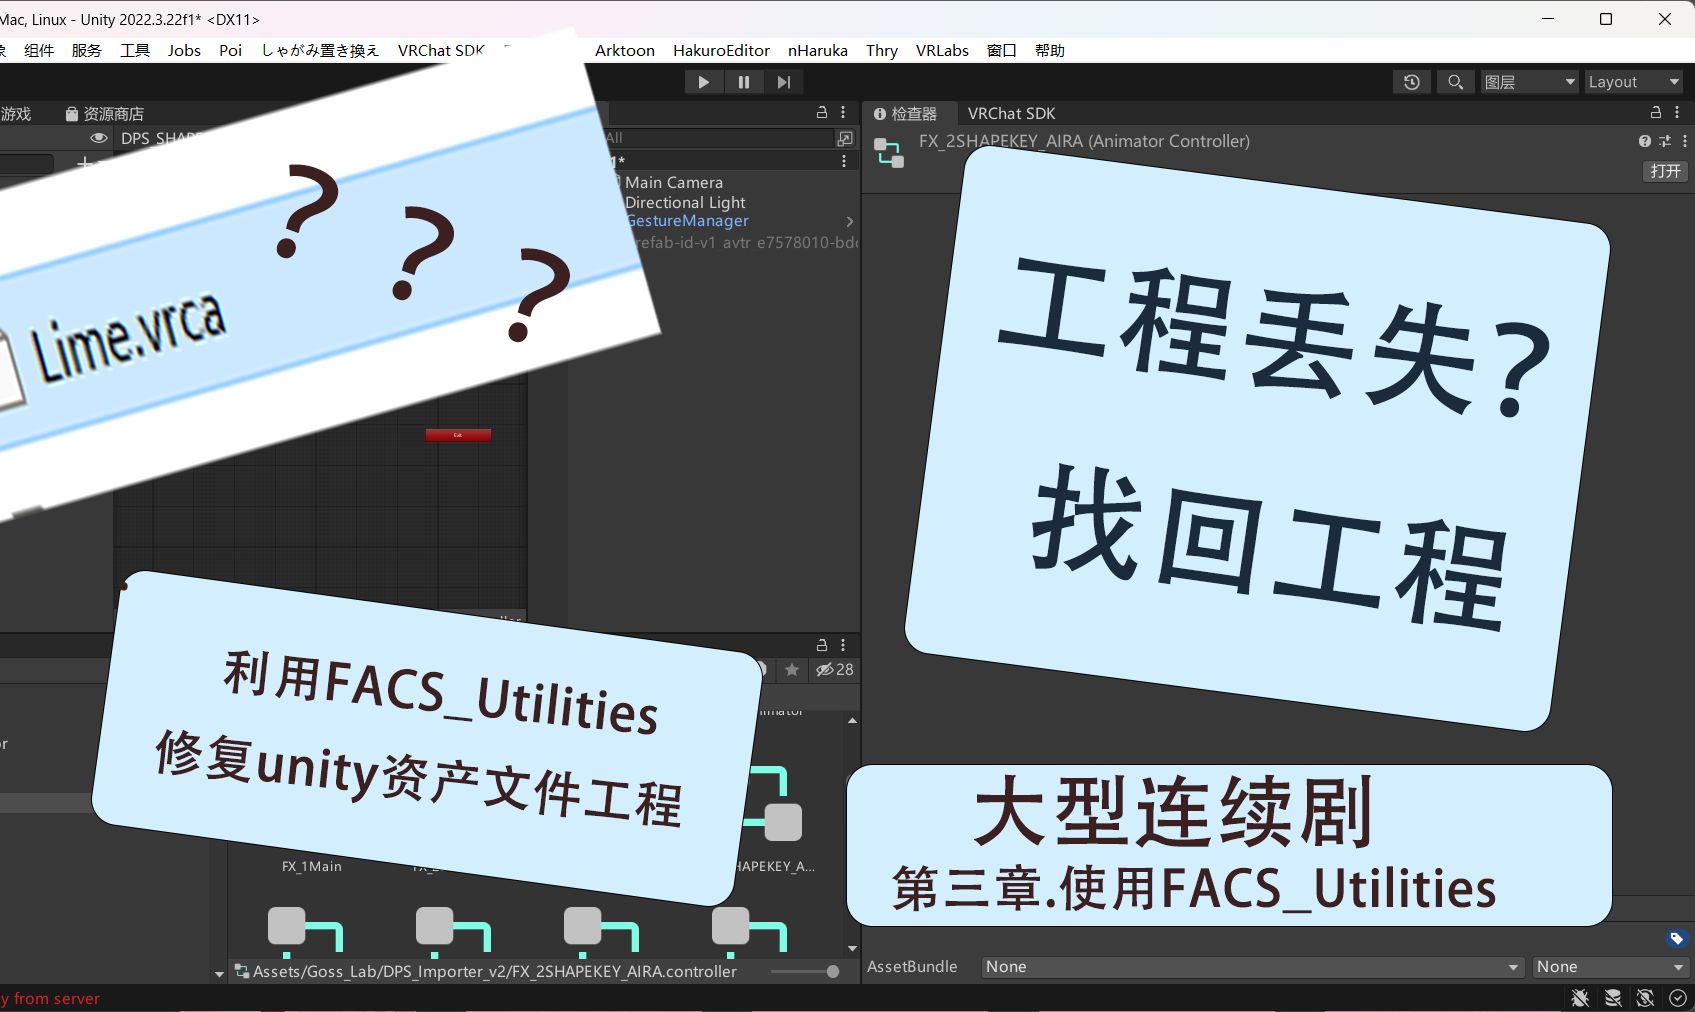Select the red Exit node in Animator
Screen dimensions: 1695x1012
pos(458,435)
